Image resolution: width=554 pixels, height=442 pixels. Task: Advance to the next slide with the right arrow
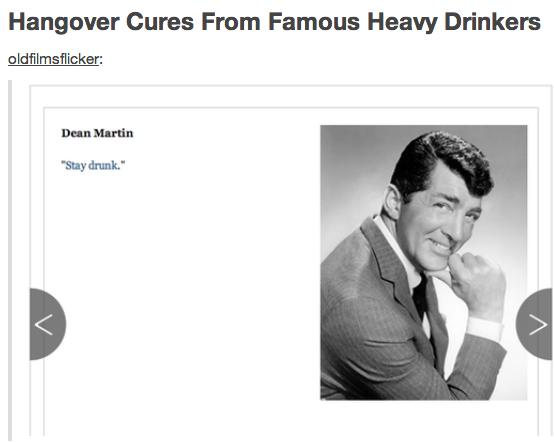[x=534, y=324]
